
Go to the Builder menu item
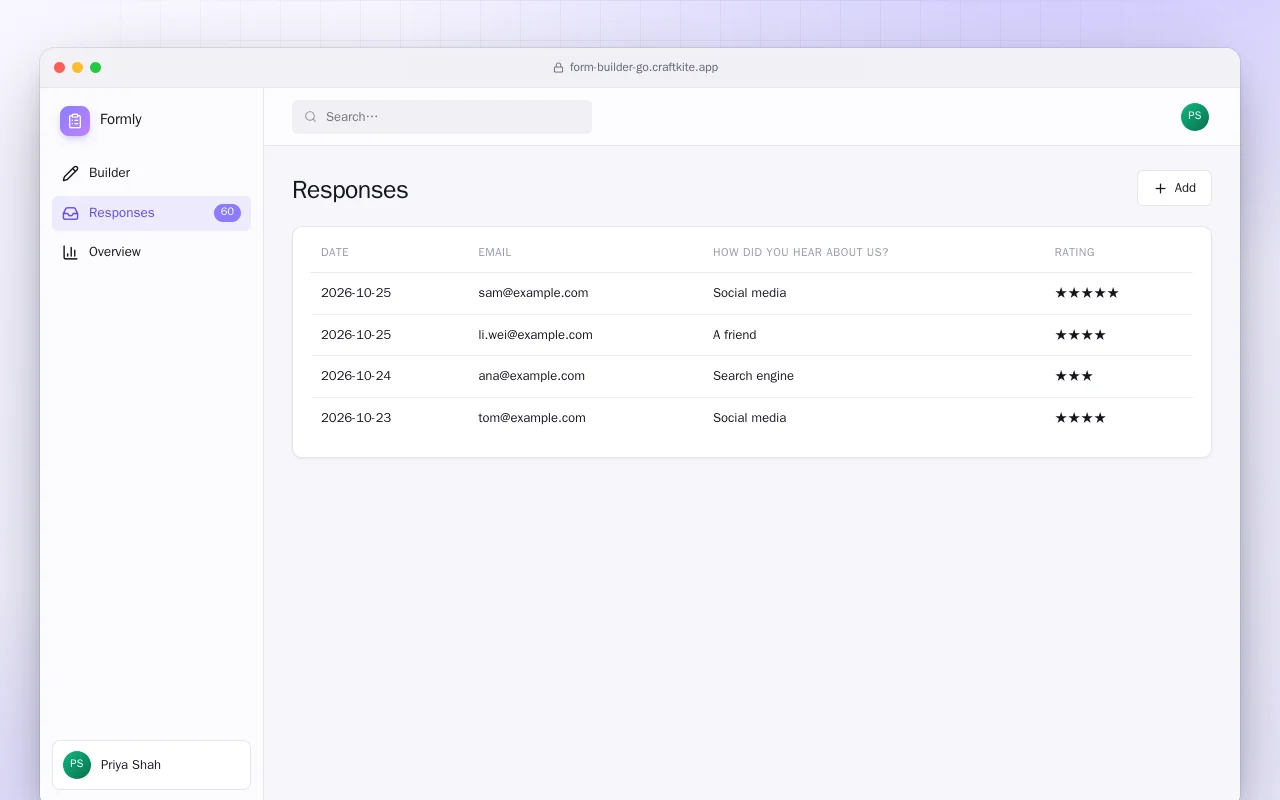click(x=151, y=173)
